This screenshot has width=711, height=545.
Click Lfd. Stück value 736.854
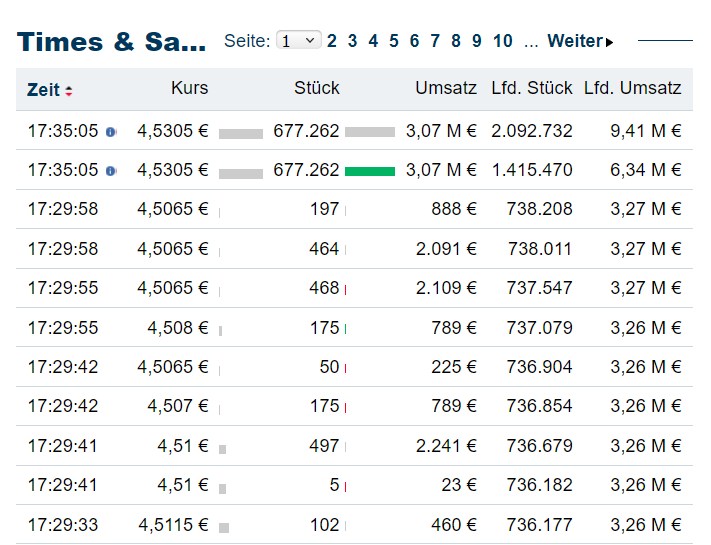coord(540,406)
